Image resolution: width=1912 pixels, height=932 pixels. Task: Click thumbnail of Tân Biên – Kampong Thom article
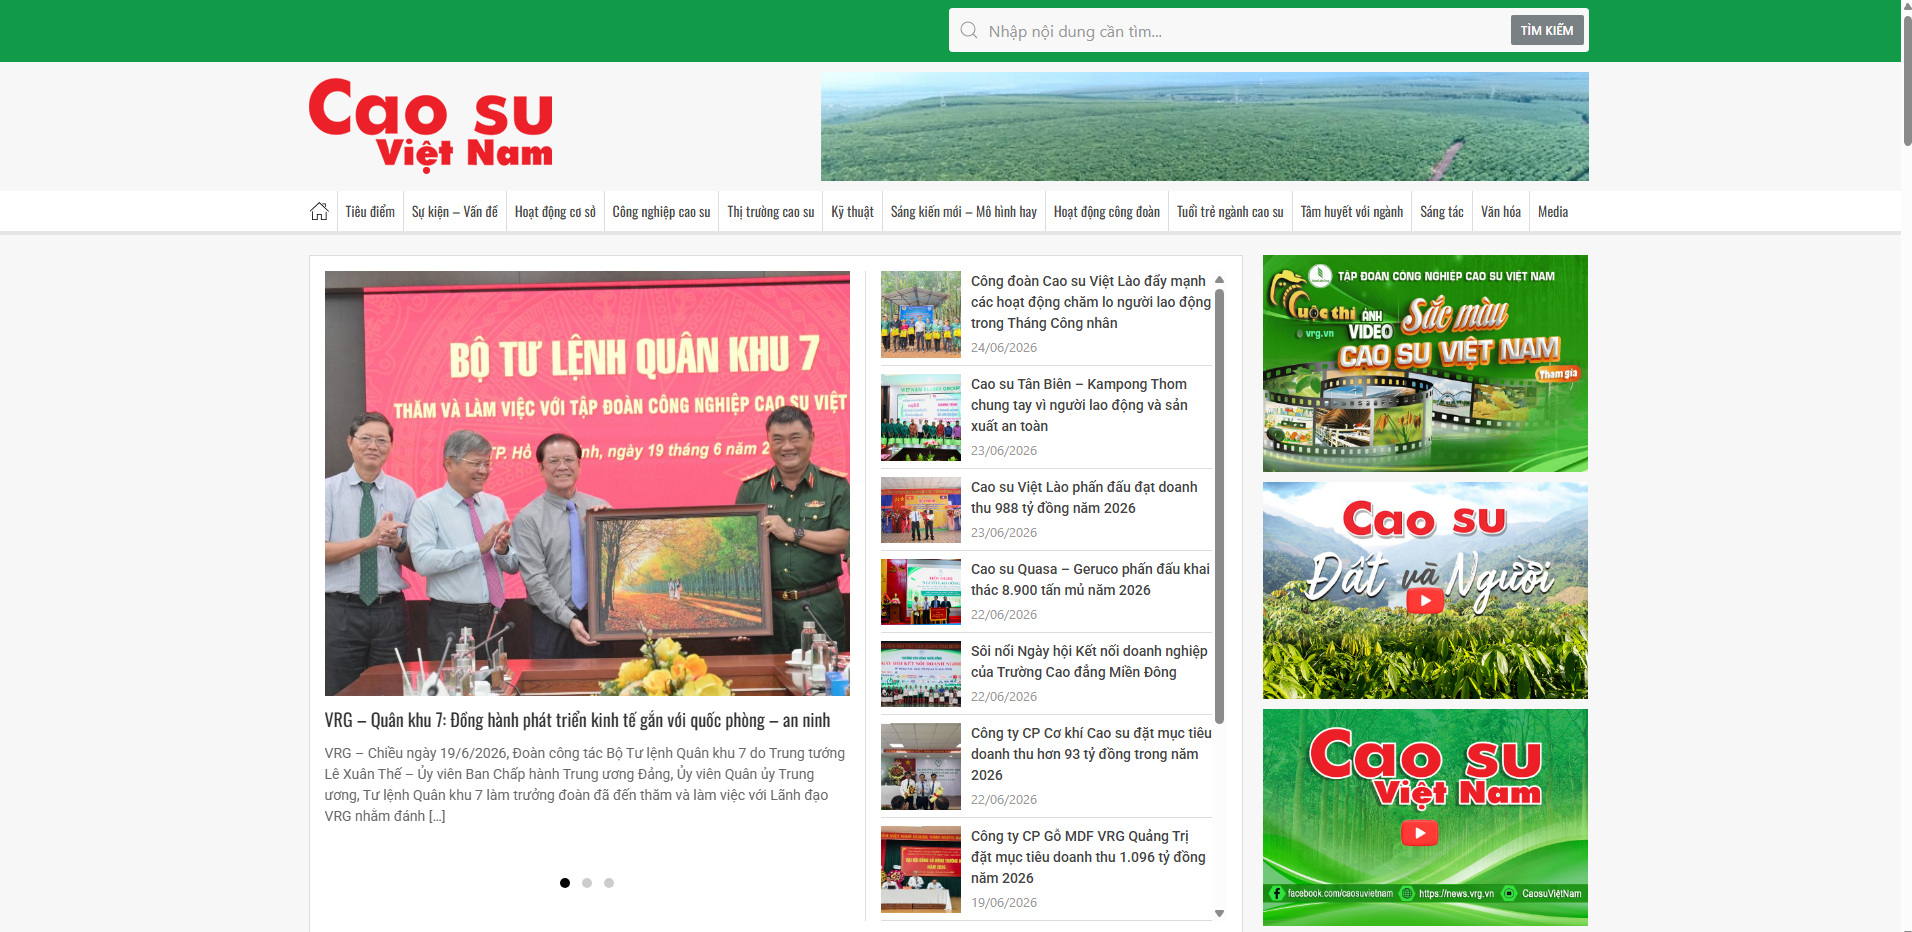coord(921,417)
